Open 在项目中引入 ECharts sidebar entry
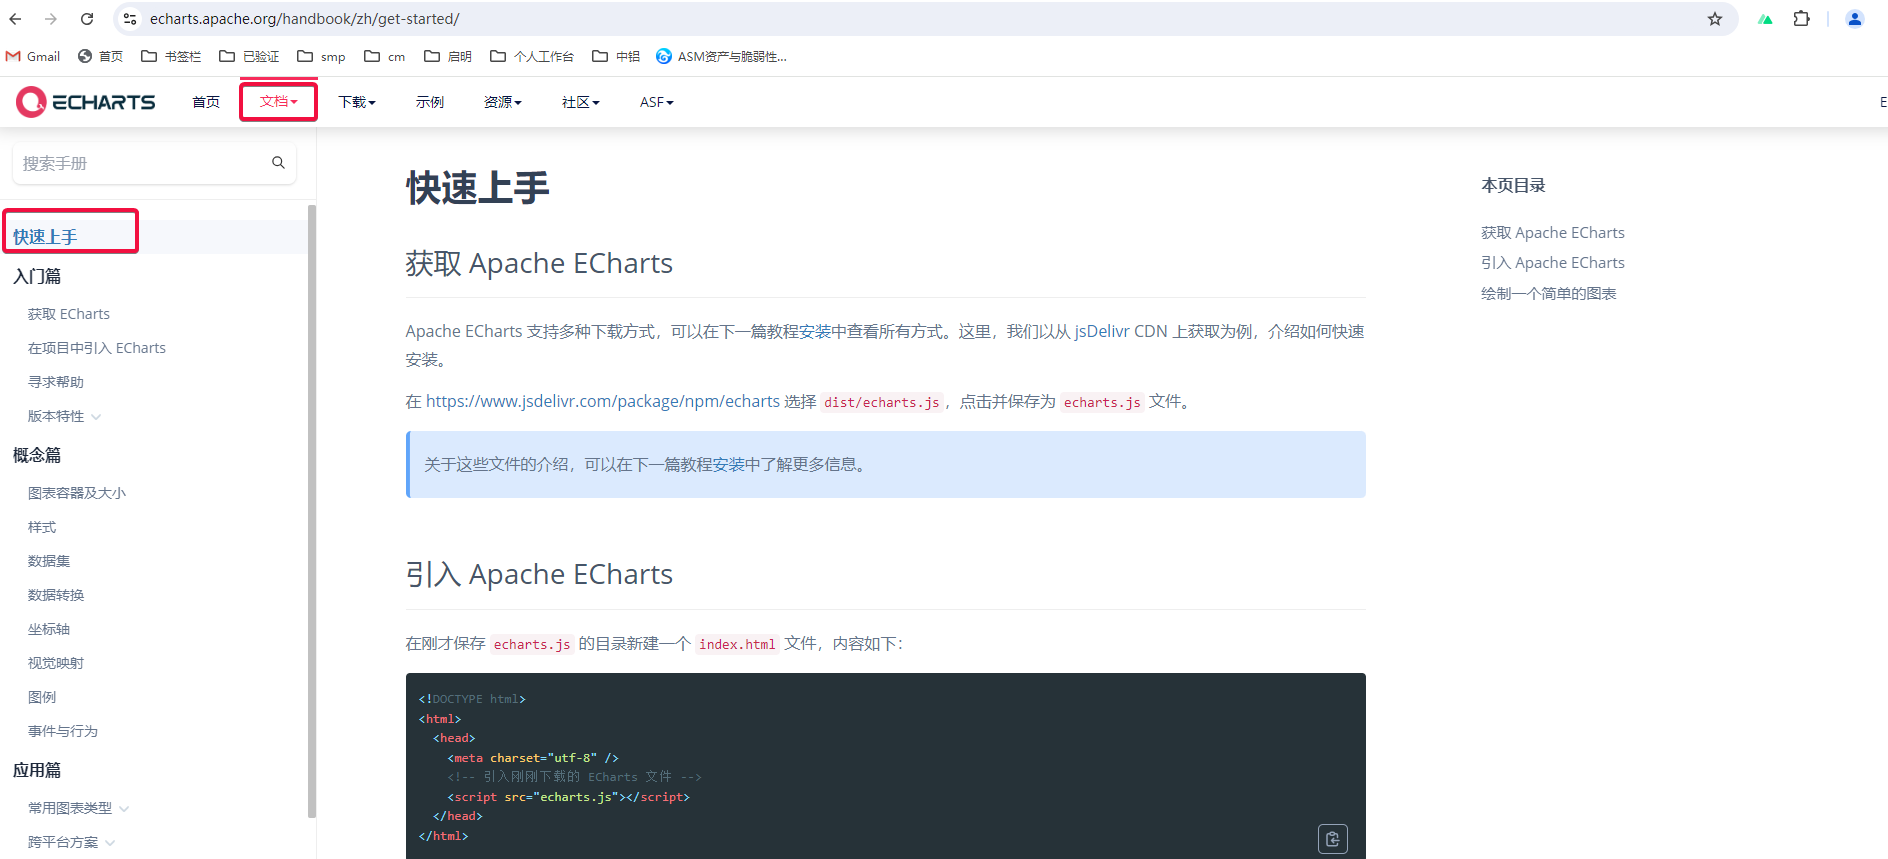Image resolution: width=1888 pixels, height=859 pixels. 97,348
